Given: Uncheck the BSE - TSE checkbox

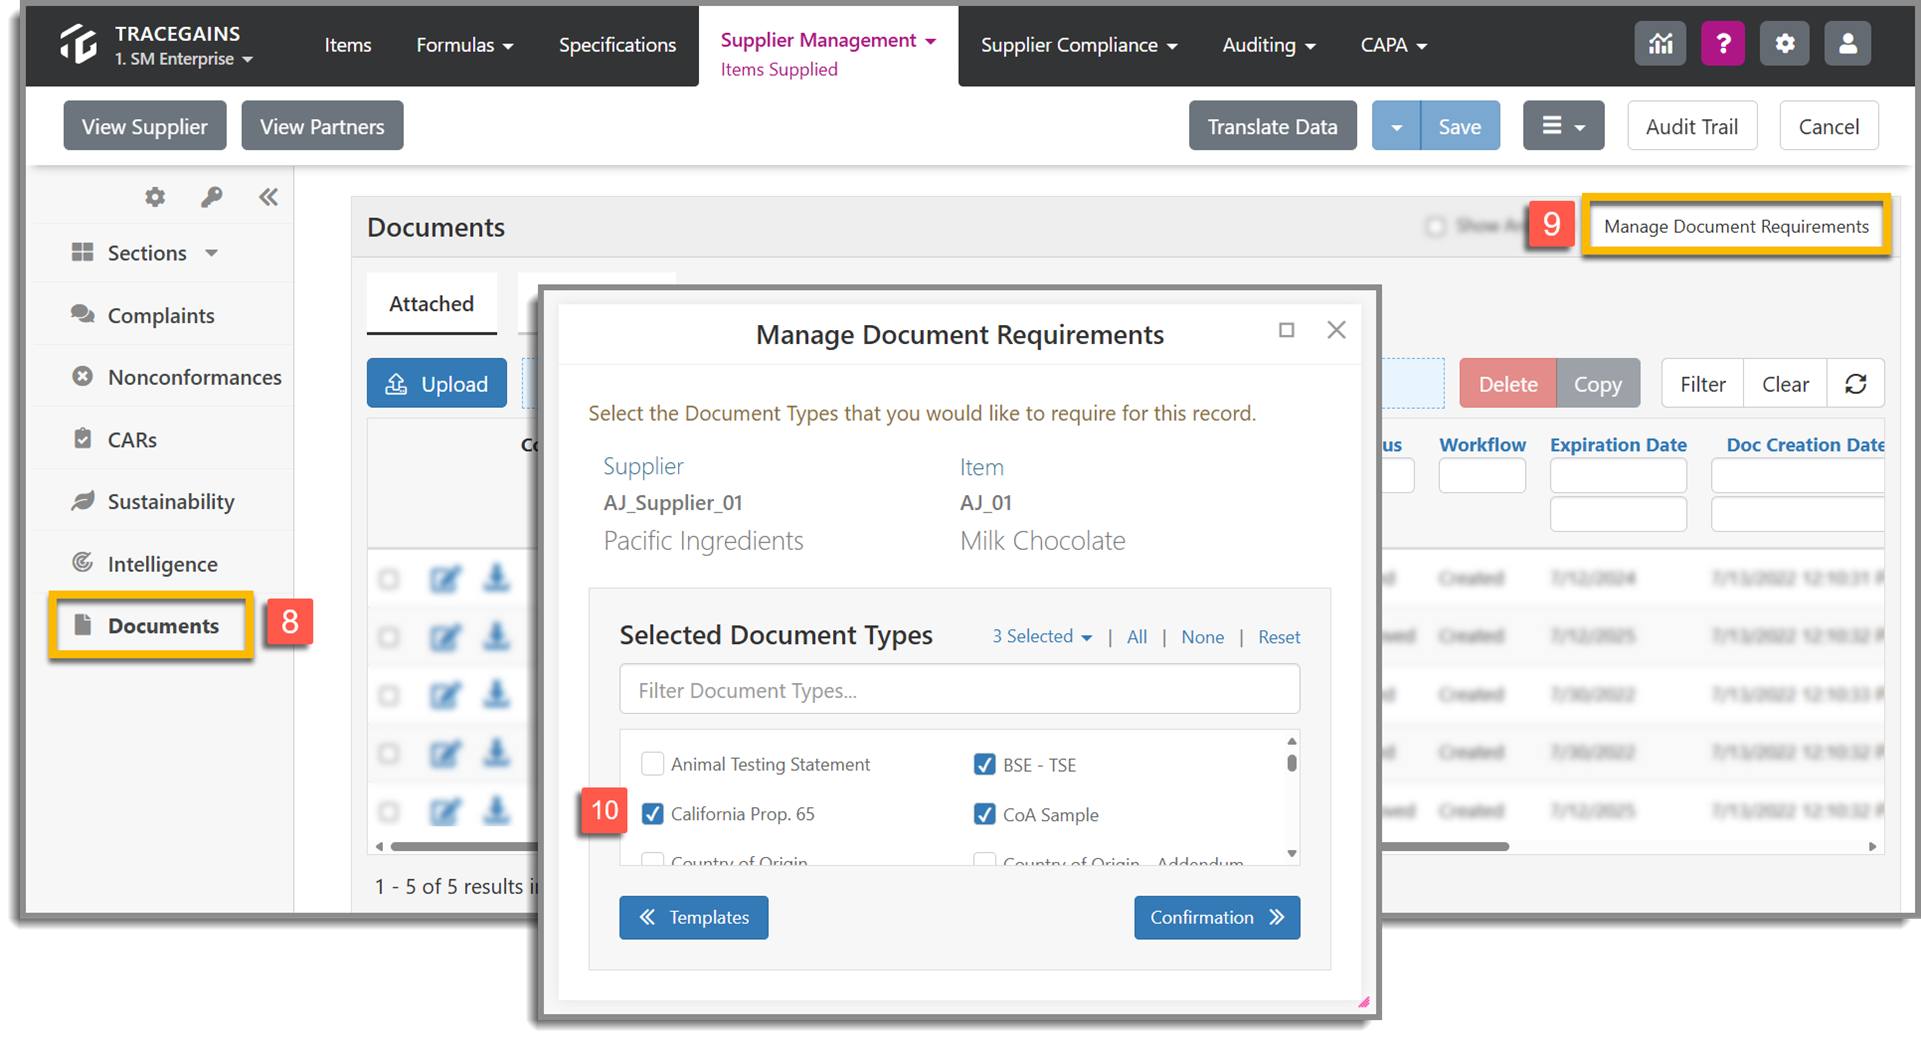Looking at the screenshot, I should (x=984, y=765).
